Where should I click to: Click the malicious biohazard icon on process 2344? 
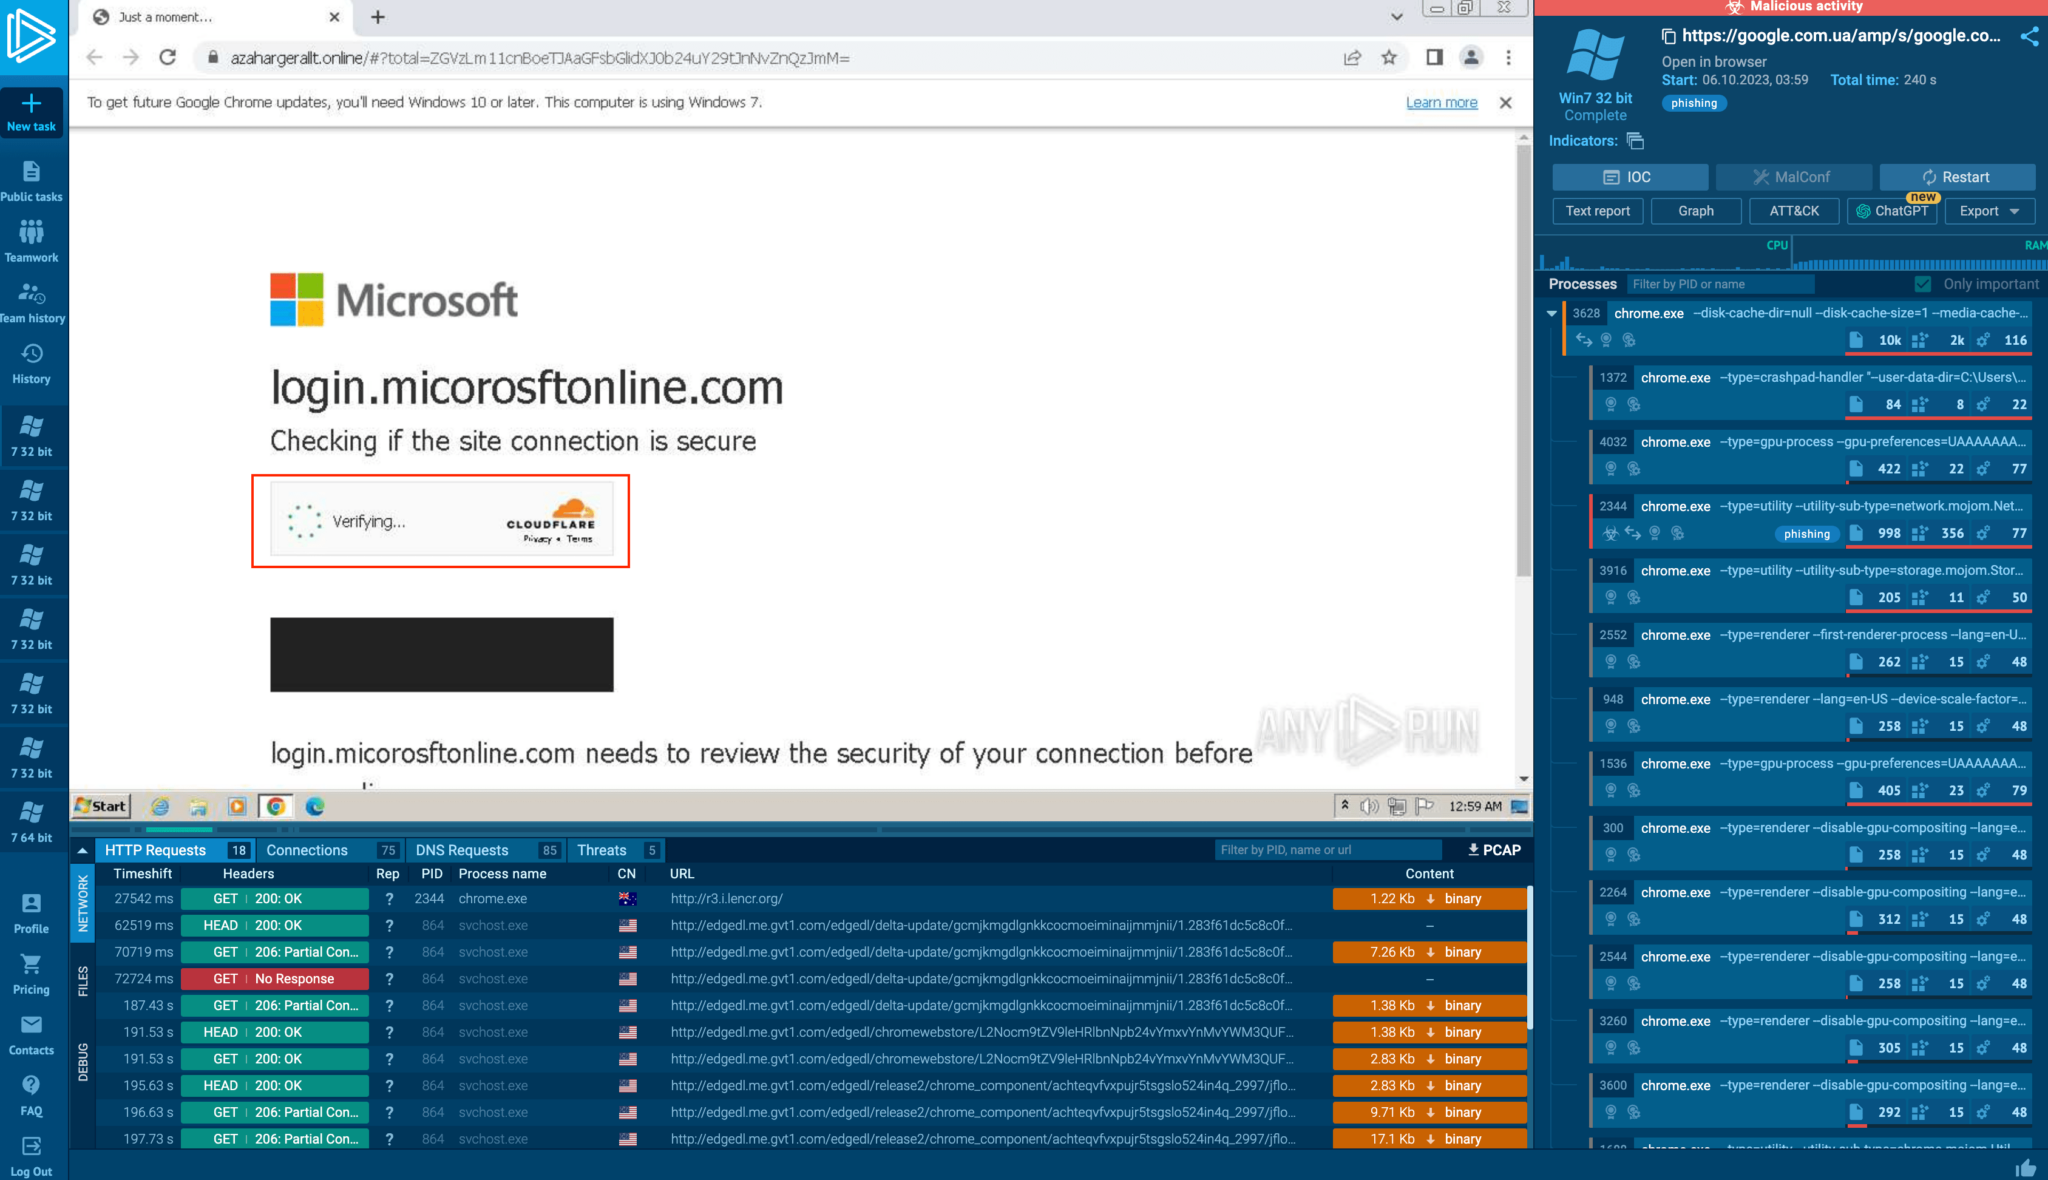(x=1611, y=533)
